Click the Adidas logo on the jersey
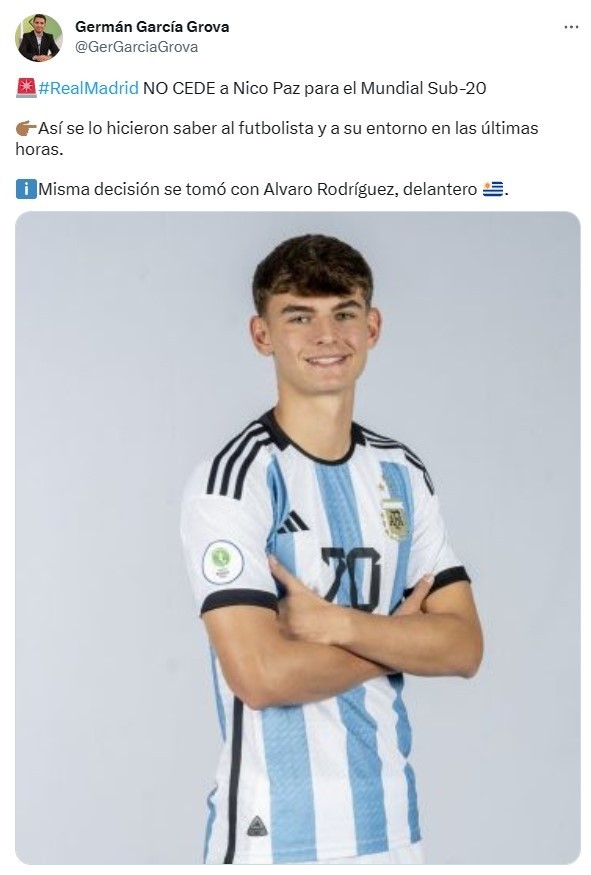Image resolution: width=591 pixels, height=875 pixels. (x=292, y=522)
